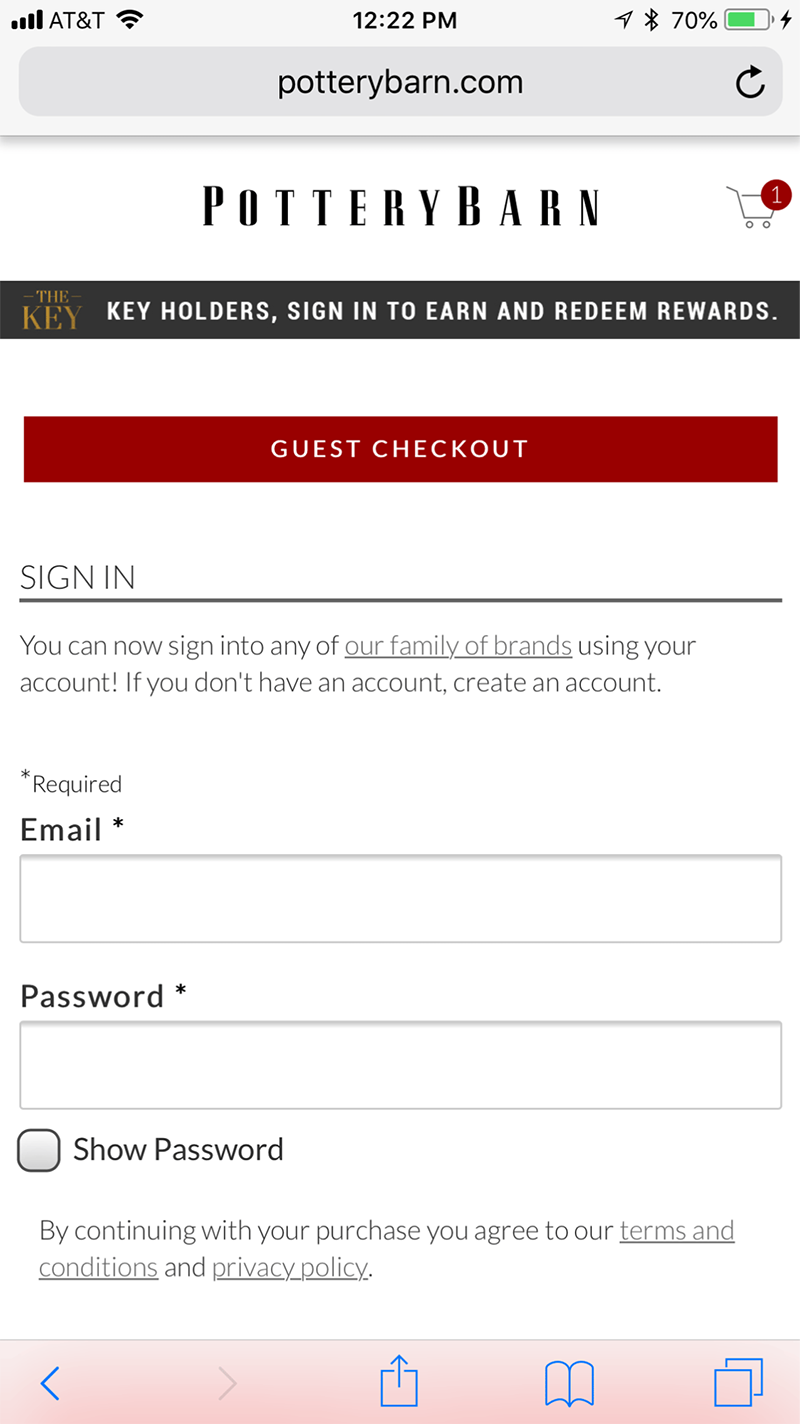Image resolution: width=800 pixels, height=1424 pixels.
Task: Open the privacy policy link
Action: [290, 1268]
